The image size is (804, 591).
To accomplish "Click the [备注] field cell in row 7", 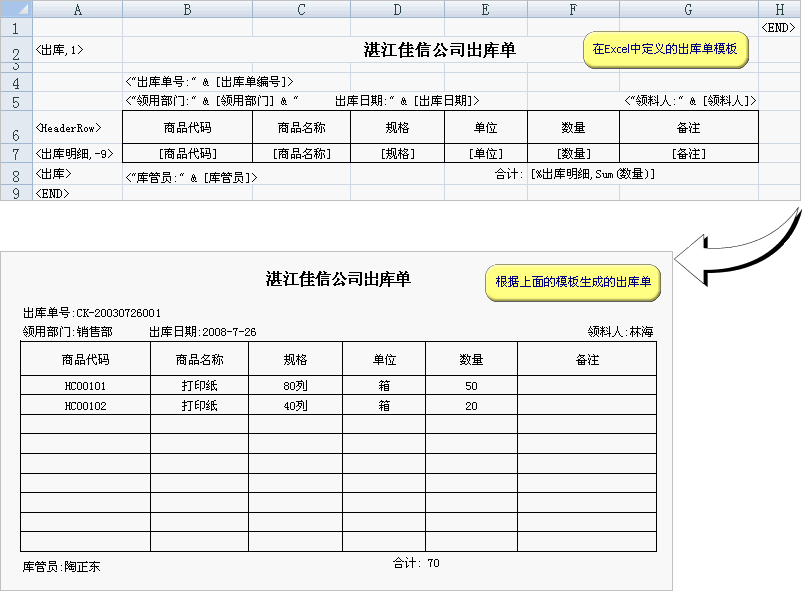I will 689,153.
